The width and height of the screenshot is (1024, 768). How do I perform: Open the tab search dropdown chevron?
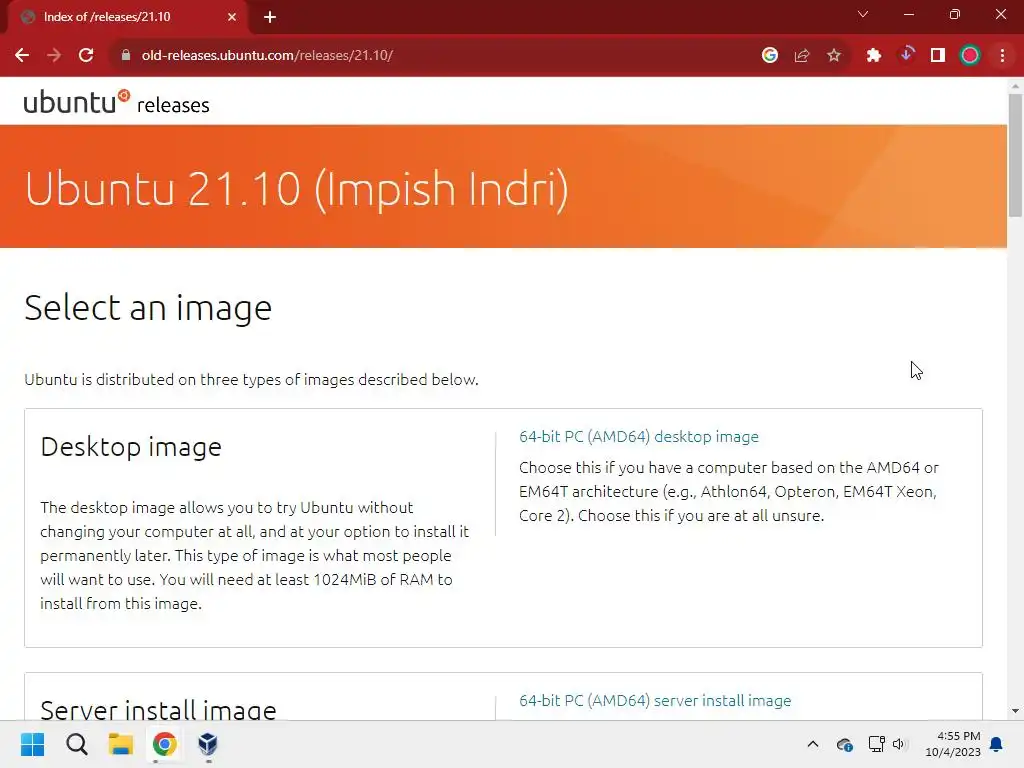point(863,14)
